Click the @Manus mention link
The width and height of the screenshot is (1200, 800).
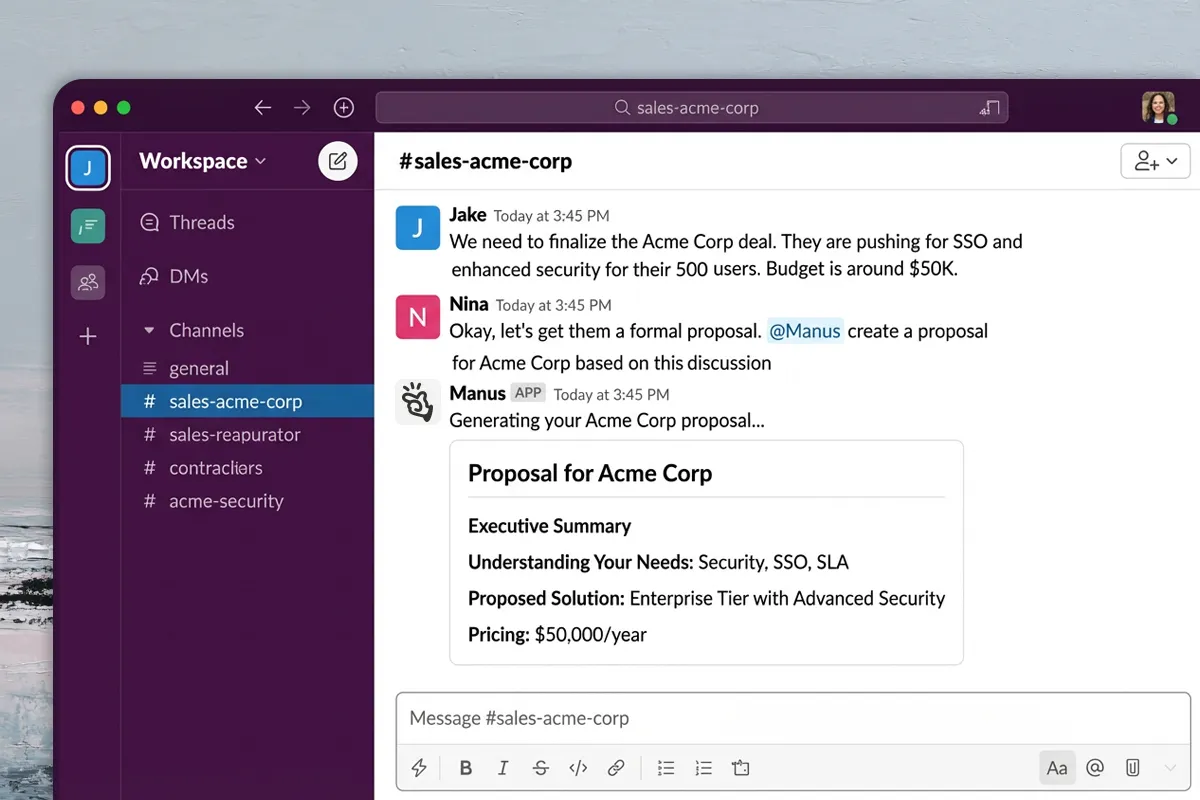tap(805, 331)
